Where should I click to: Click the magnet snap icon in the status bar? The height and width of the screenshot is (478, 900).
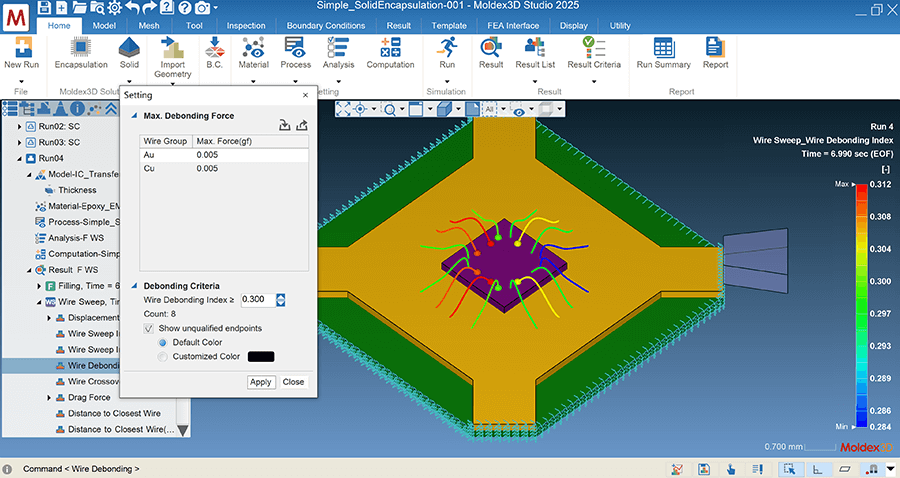coord(872,469)
